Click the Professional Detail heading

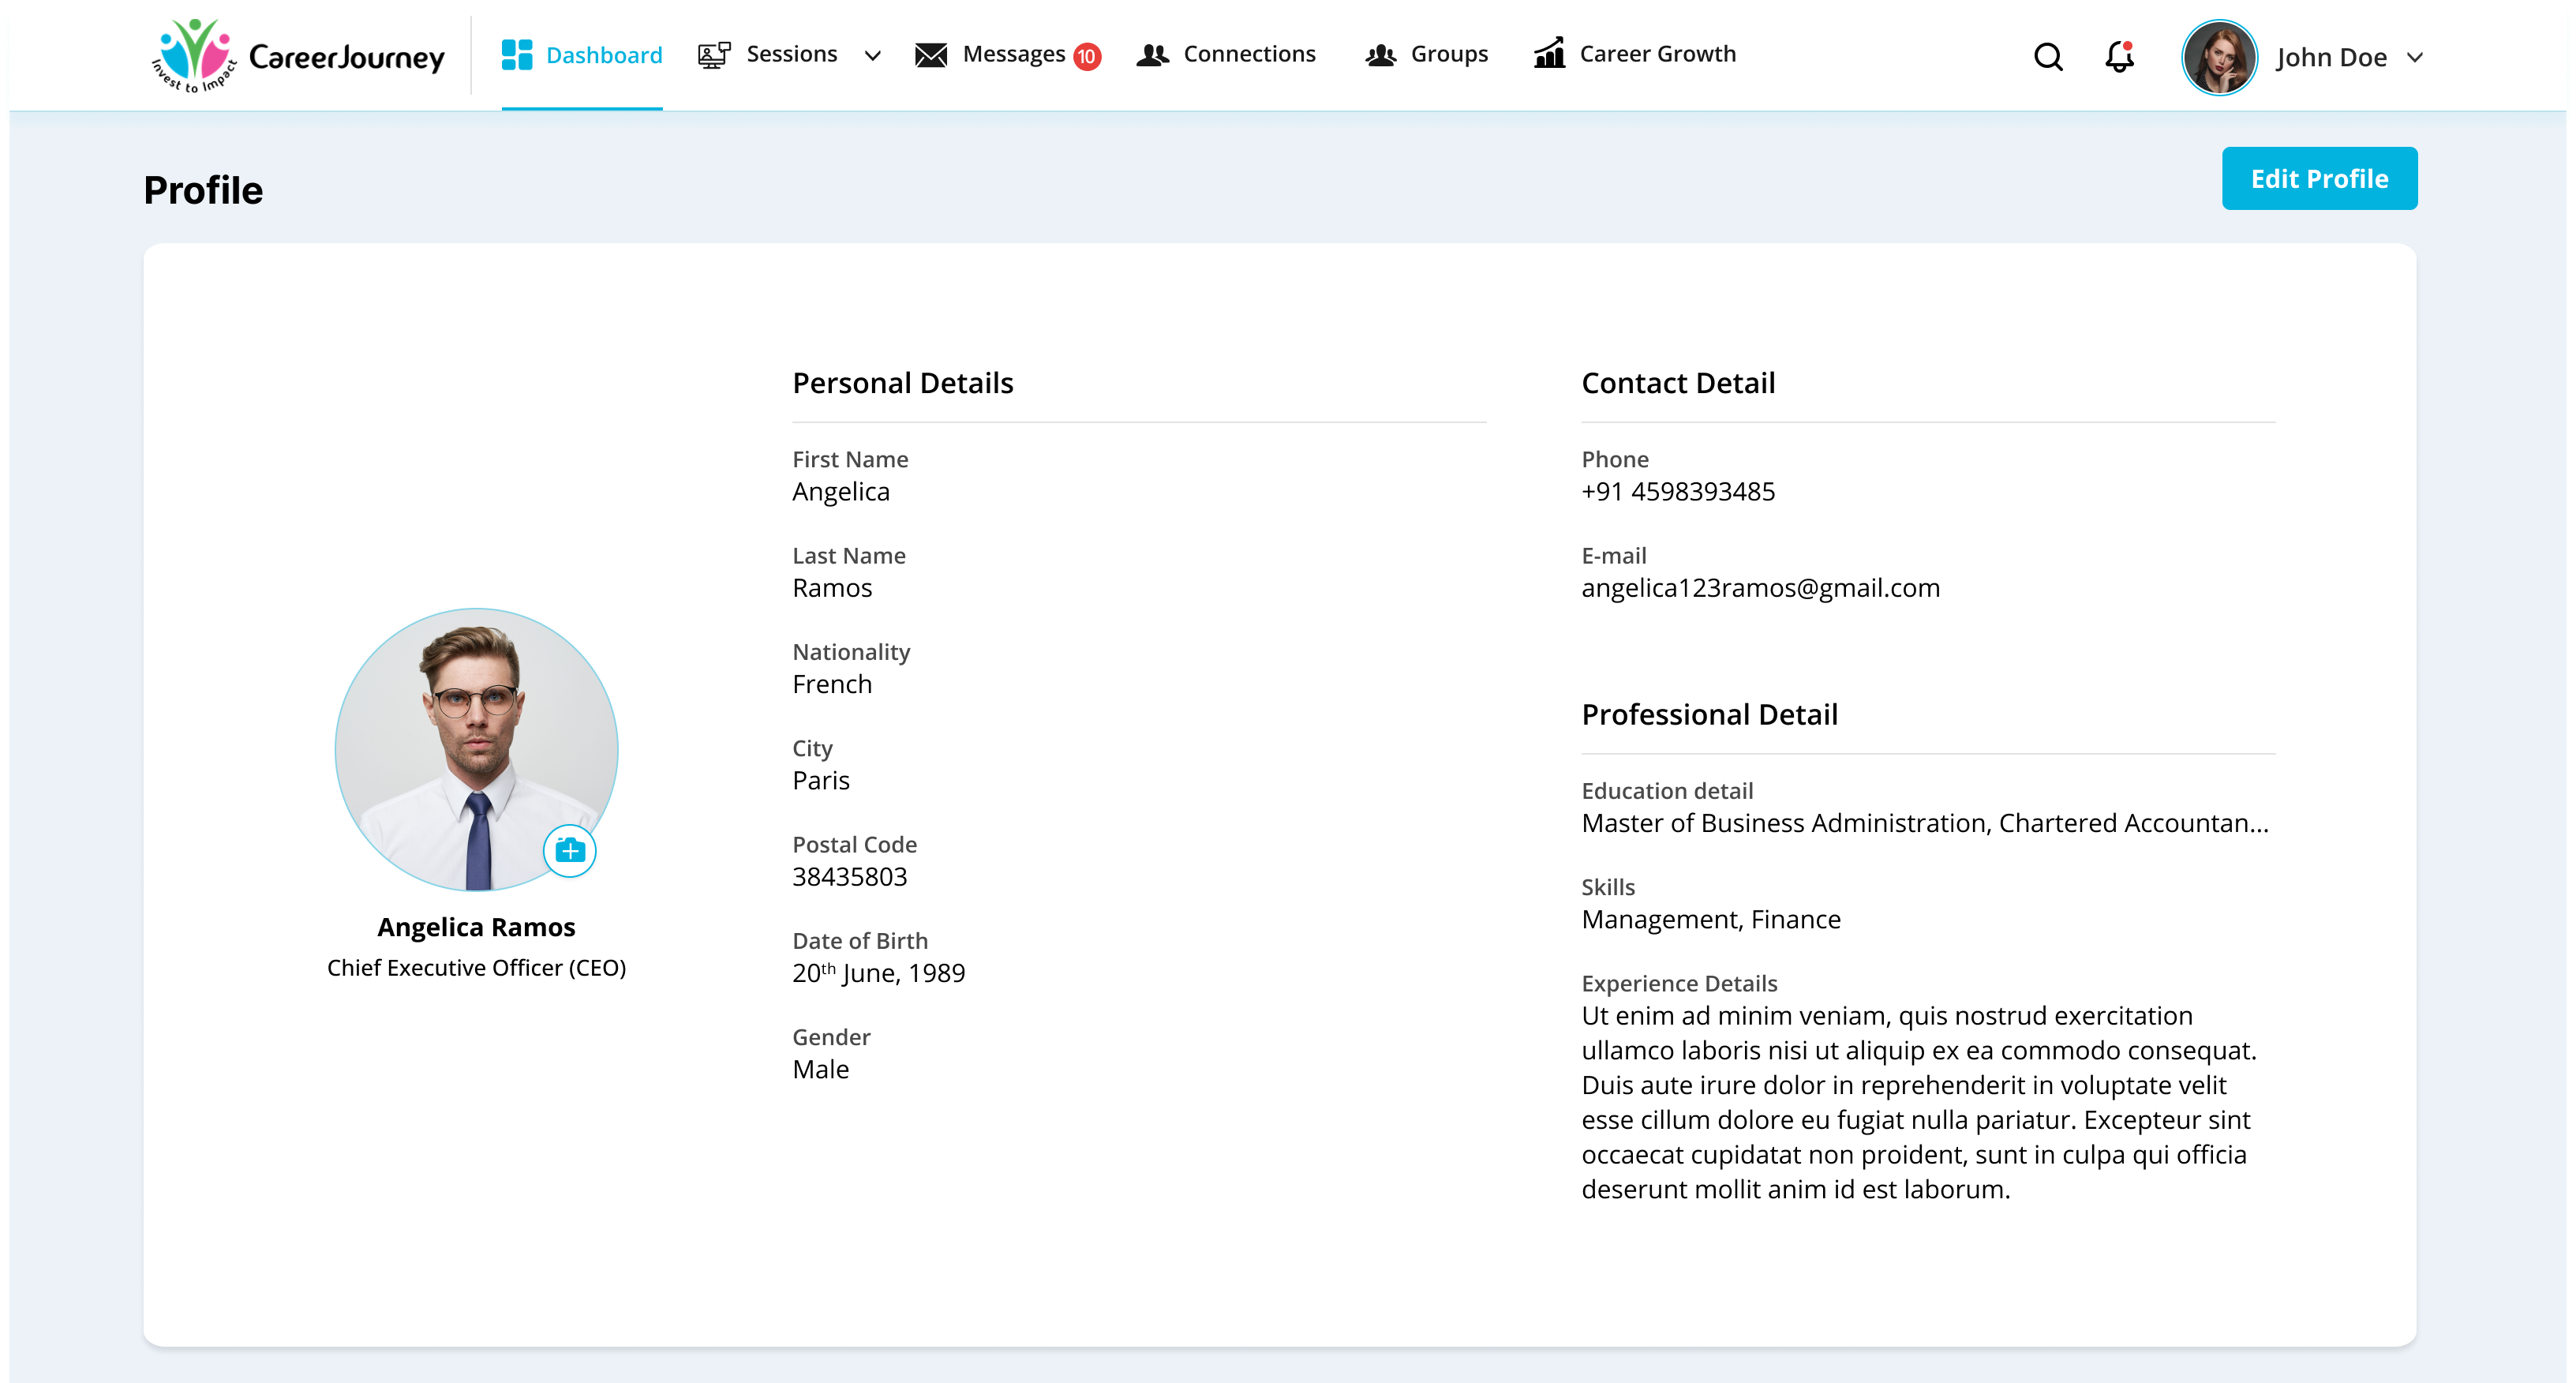1709,714
